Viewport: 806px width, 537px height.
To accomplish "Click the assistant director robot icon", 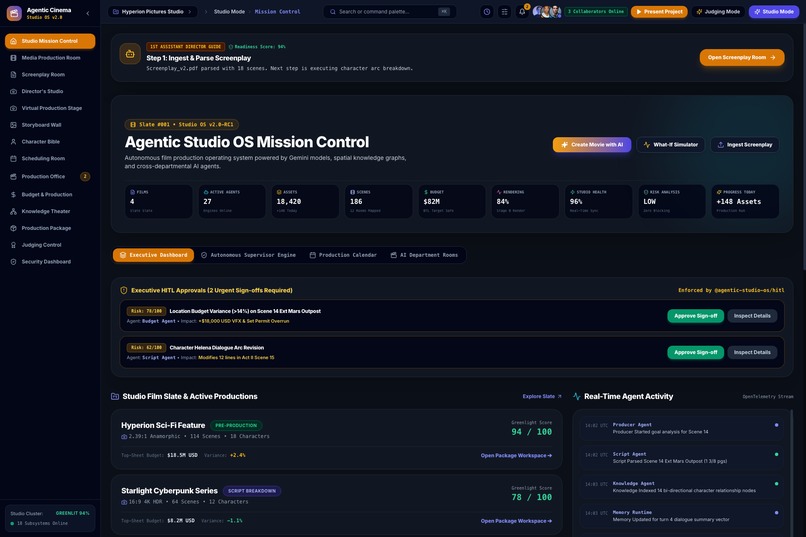I will click(x=130, y=54).
